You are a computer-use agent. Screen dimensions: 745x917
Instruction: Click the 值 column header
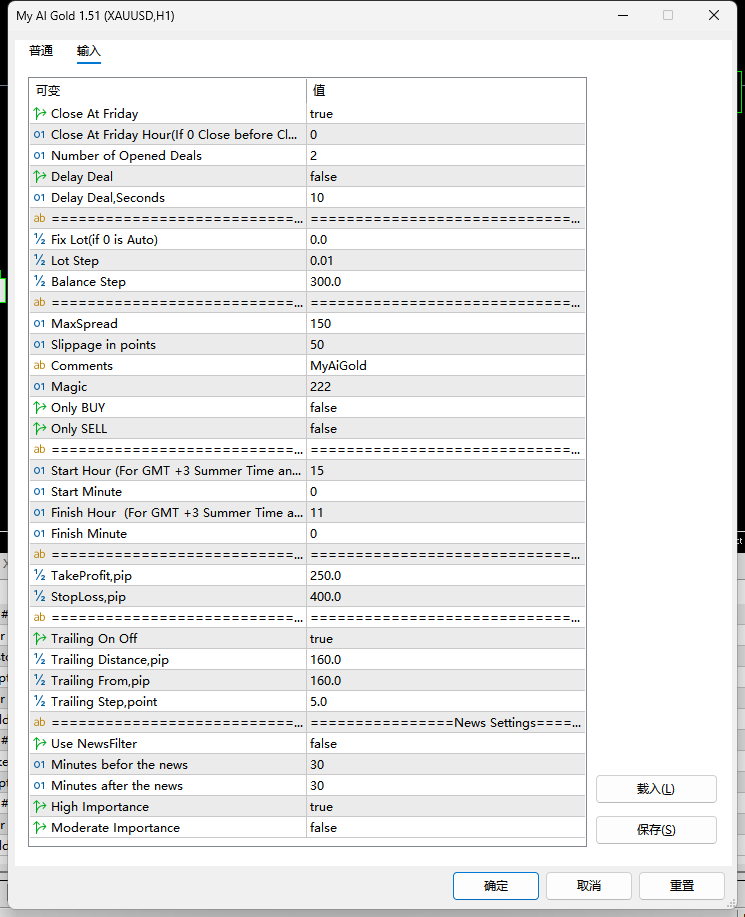coord(446,91)
